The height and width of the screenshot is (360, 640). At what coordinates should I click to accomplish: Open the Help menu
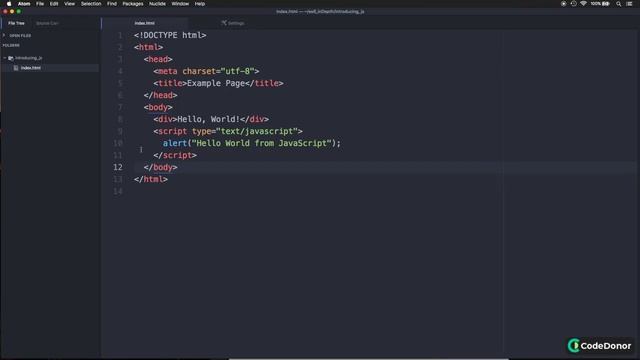click(200, 4)
